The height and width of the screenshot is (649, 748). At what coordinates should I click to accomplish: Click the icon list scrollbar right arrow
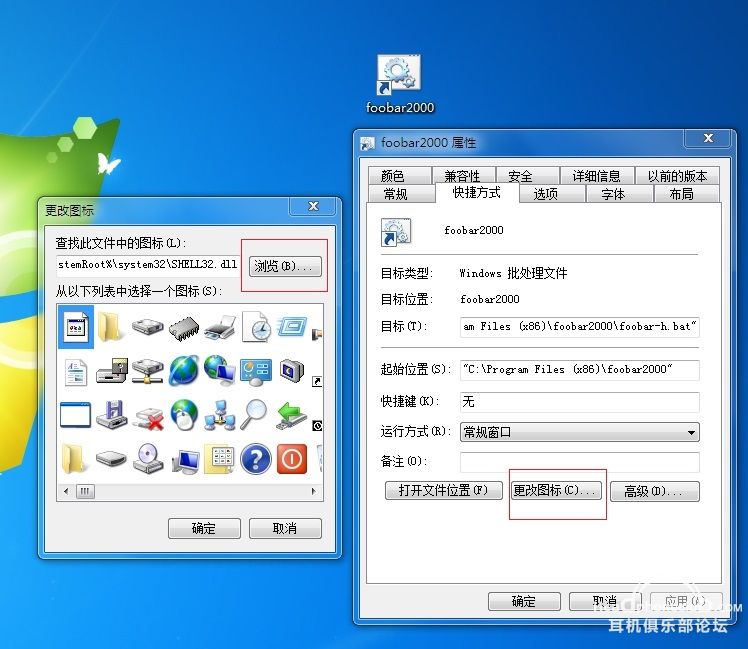tap(313, 491)
